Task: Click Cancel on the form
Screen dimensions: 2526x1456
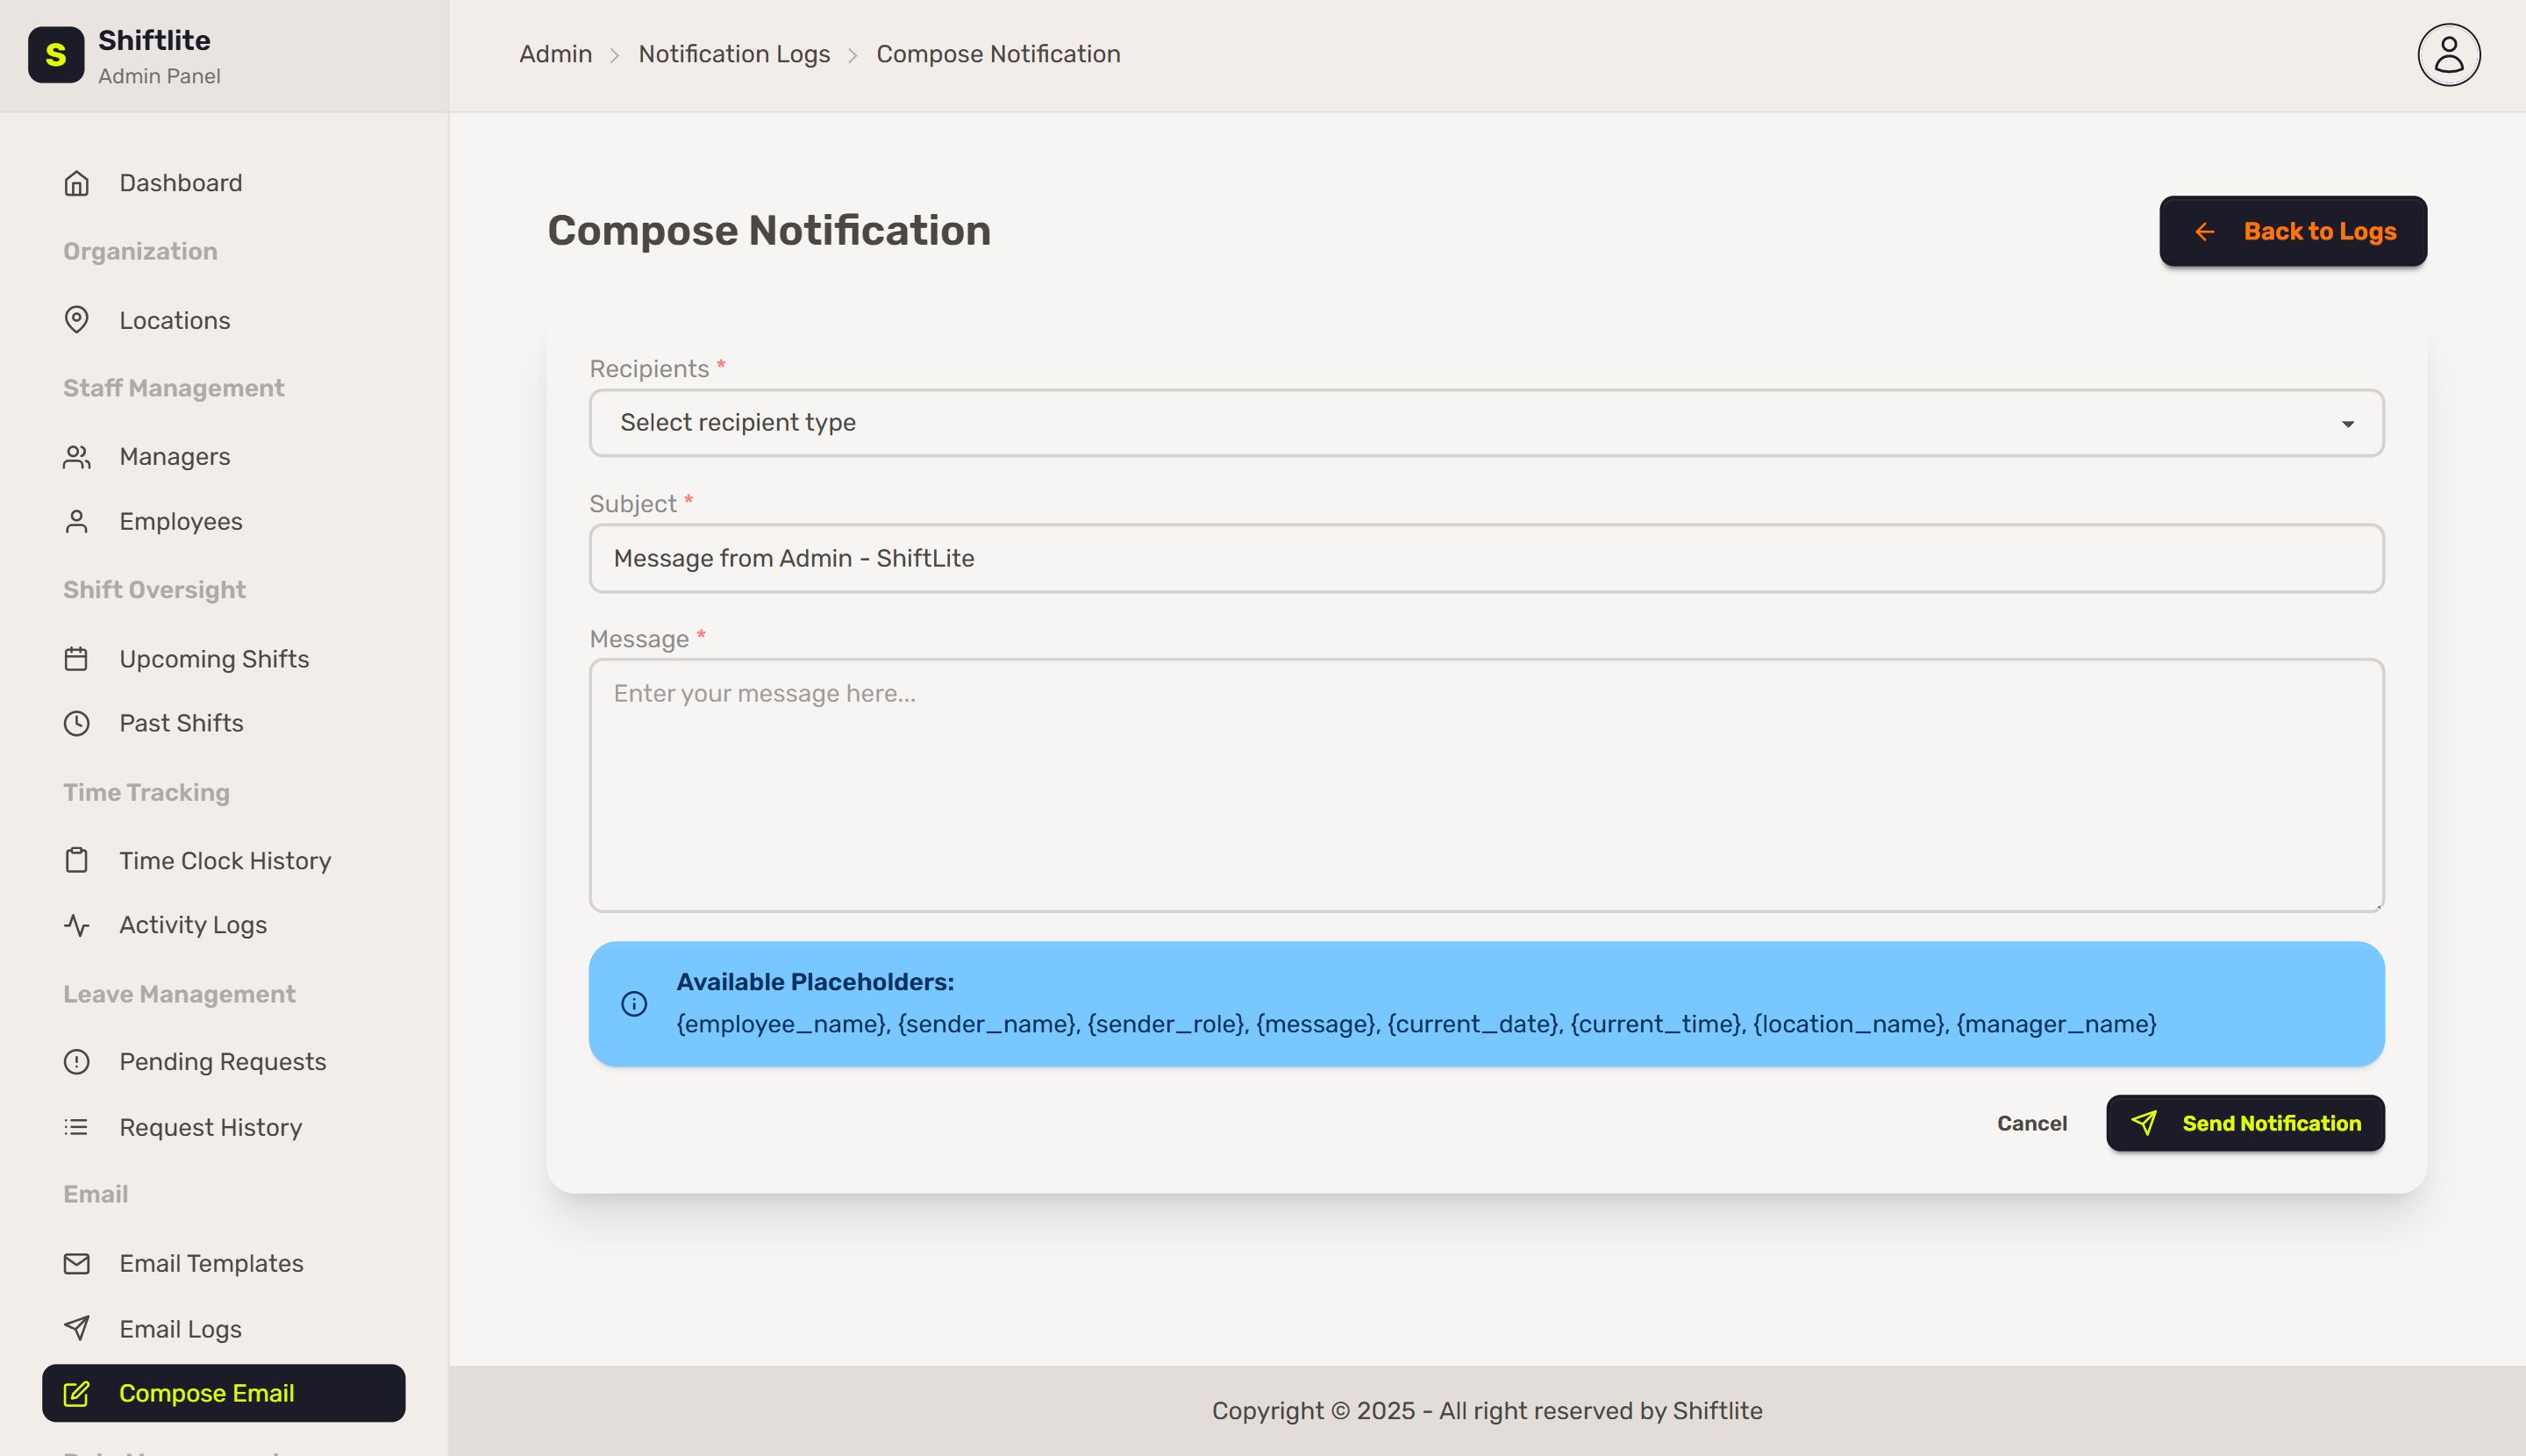Action: click(x=2031, y=1123)
